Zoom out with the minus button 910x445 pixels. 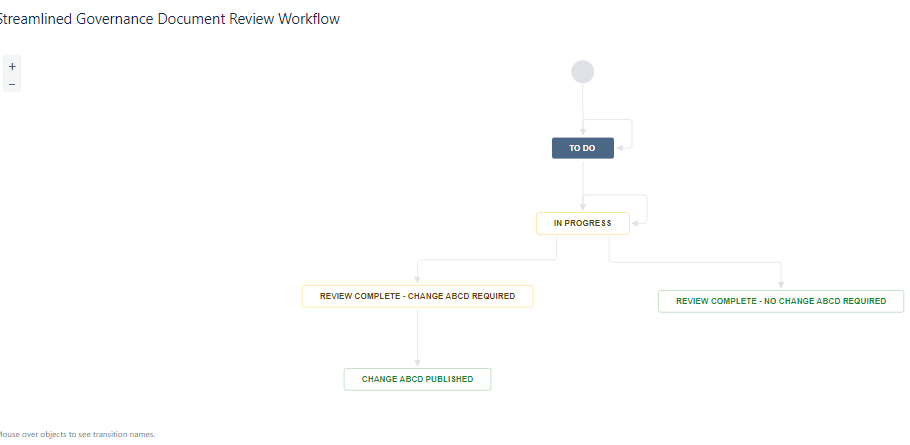tap(12, 84)
